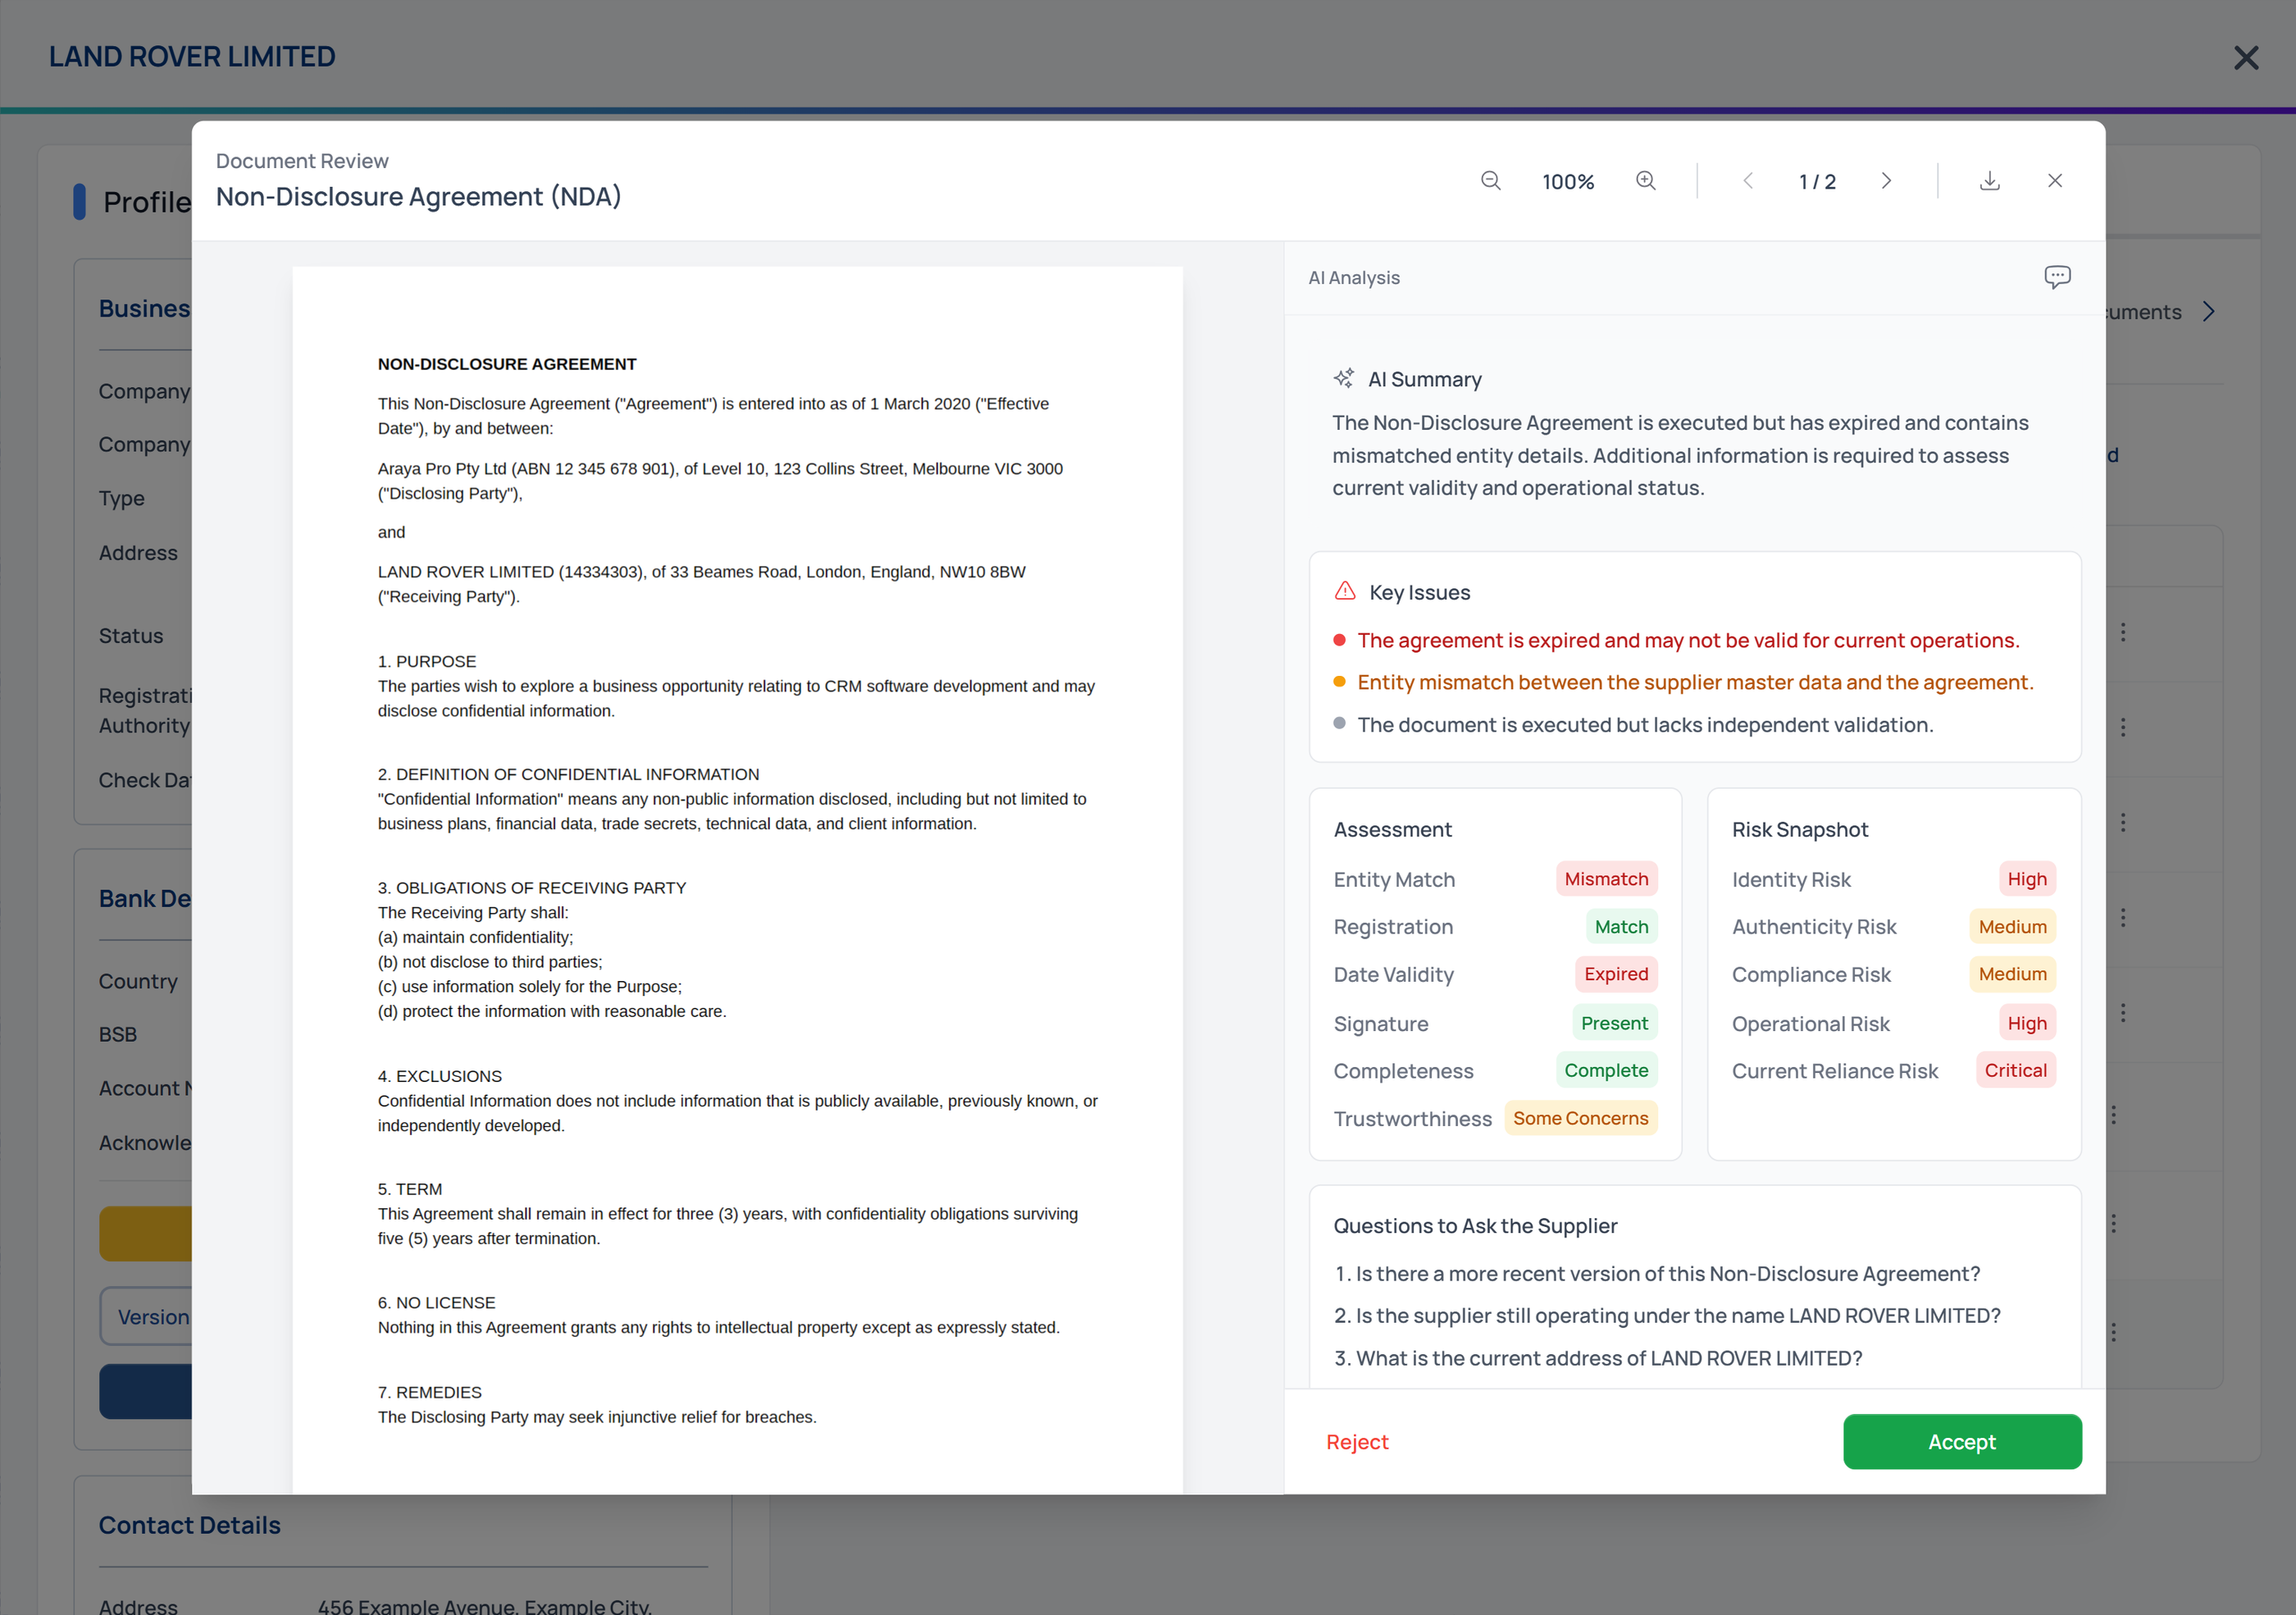Click the Some Concerns trustworthiness badge
The height and width of the screenshot is (1615, 2296).
(1579, 1118)
